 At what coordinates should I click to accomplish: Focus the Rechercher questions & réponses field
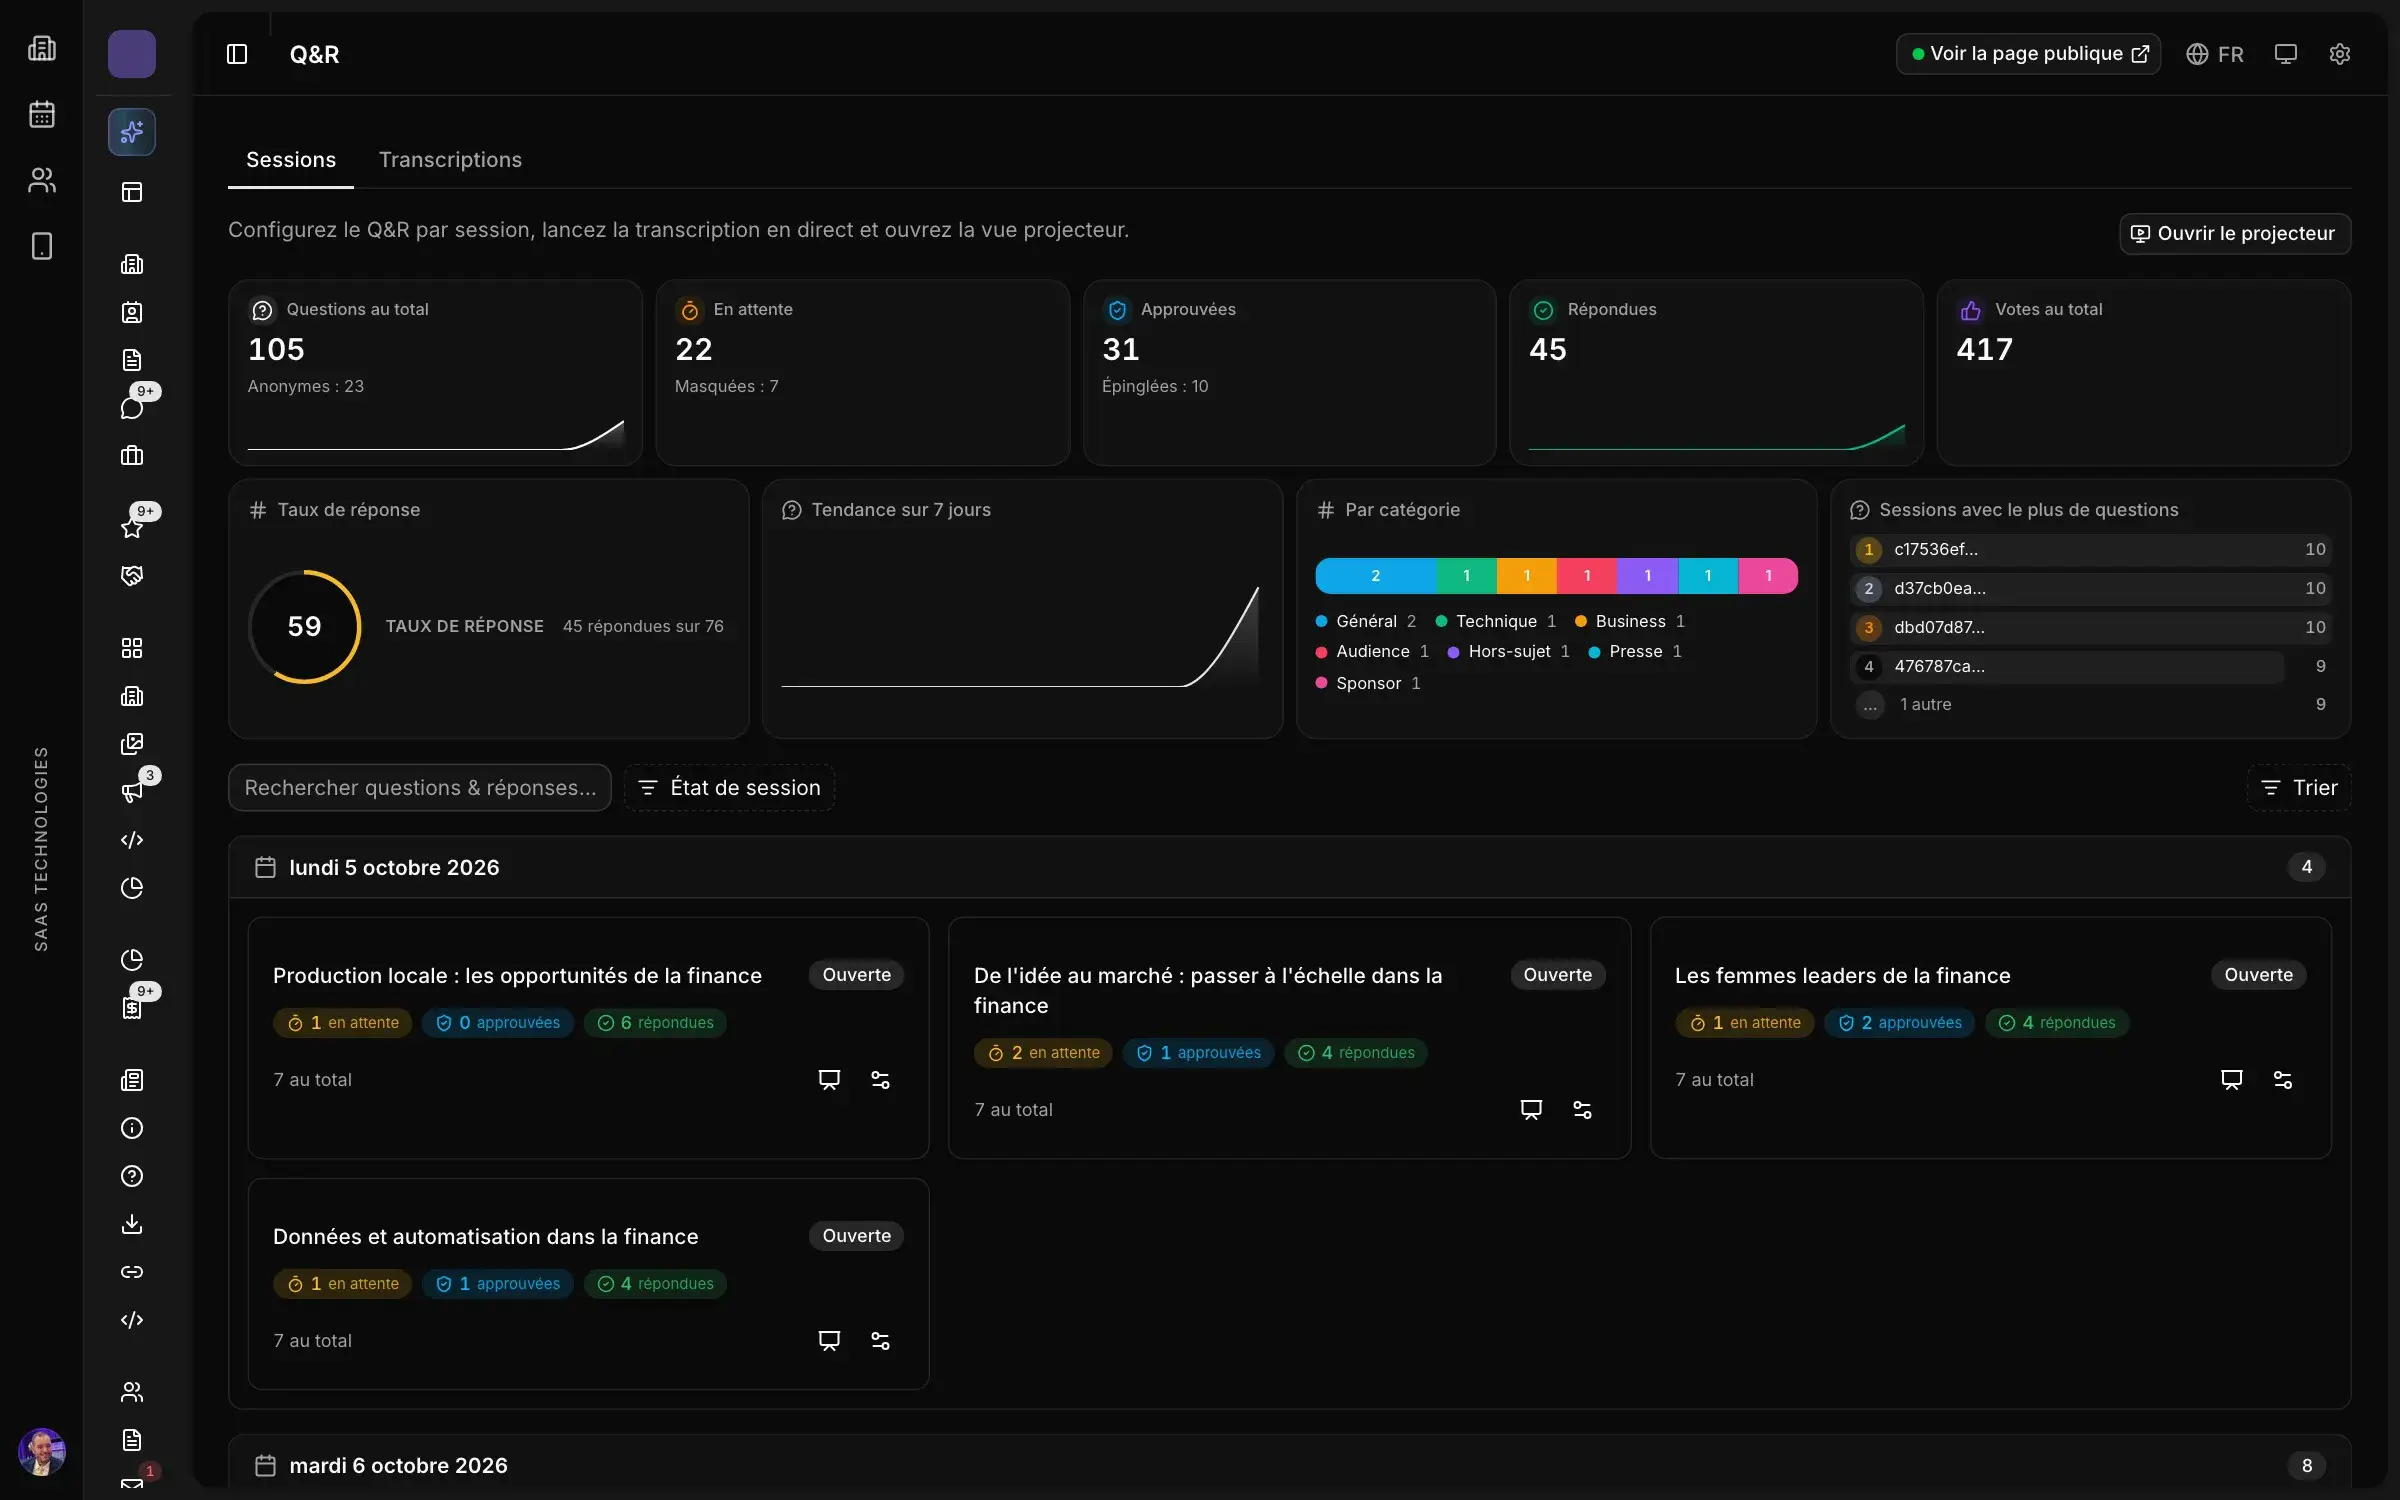(x=419, y=788)
